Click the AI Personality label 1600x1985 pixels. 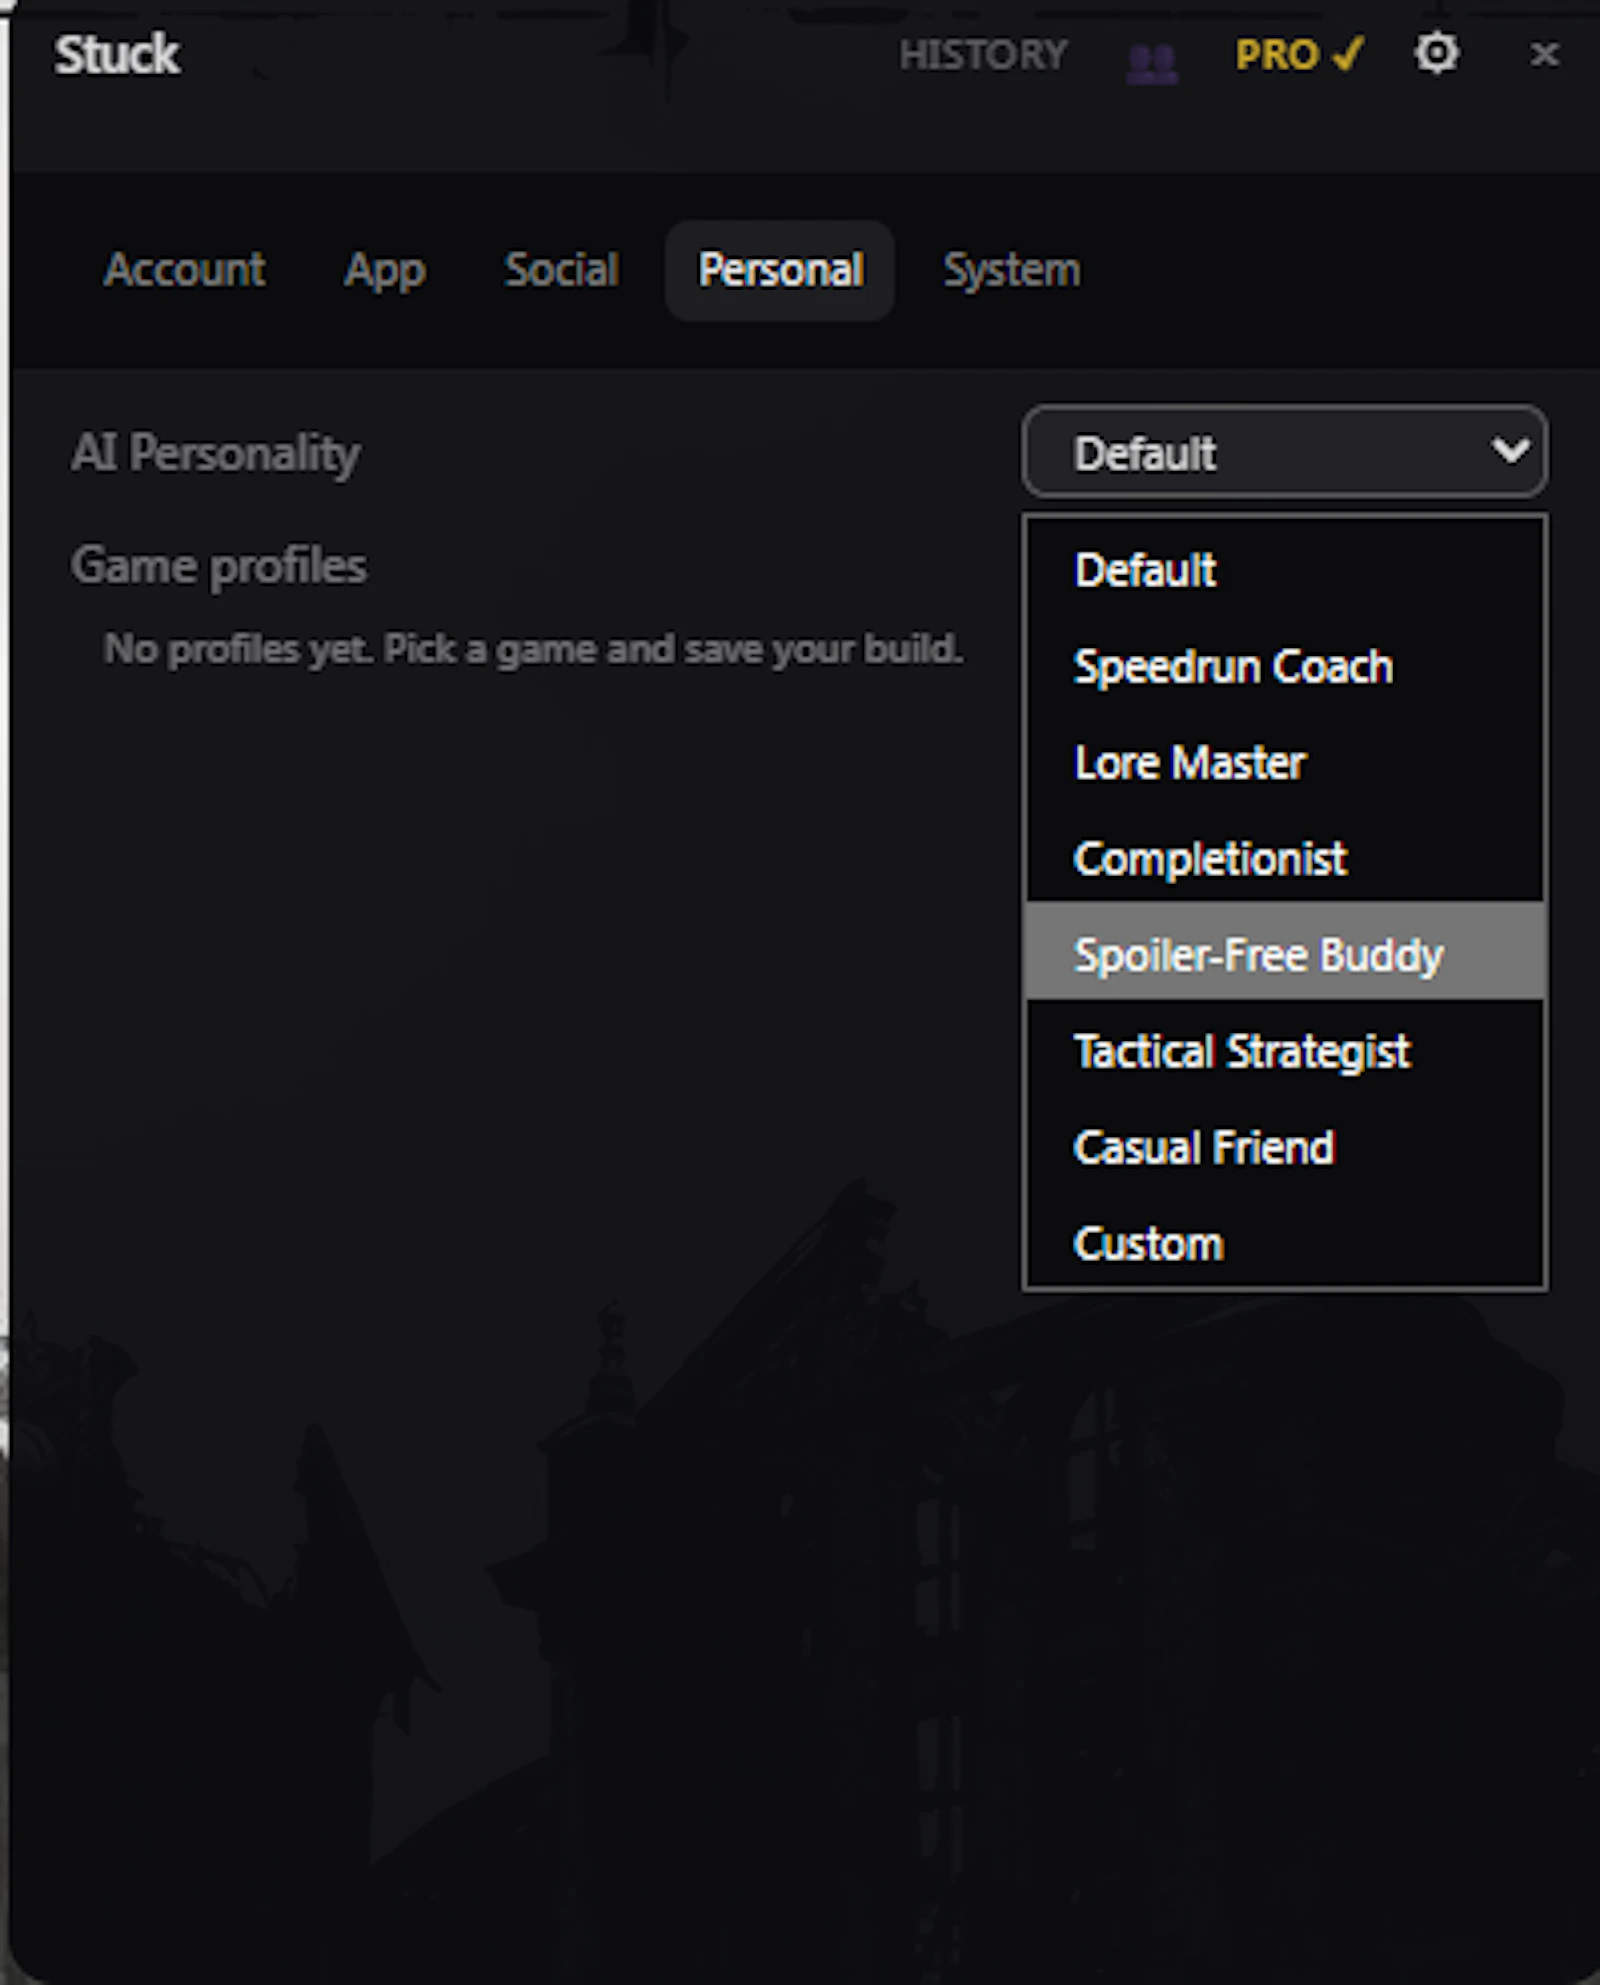point(215,454)
